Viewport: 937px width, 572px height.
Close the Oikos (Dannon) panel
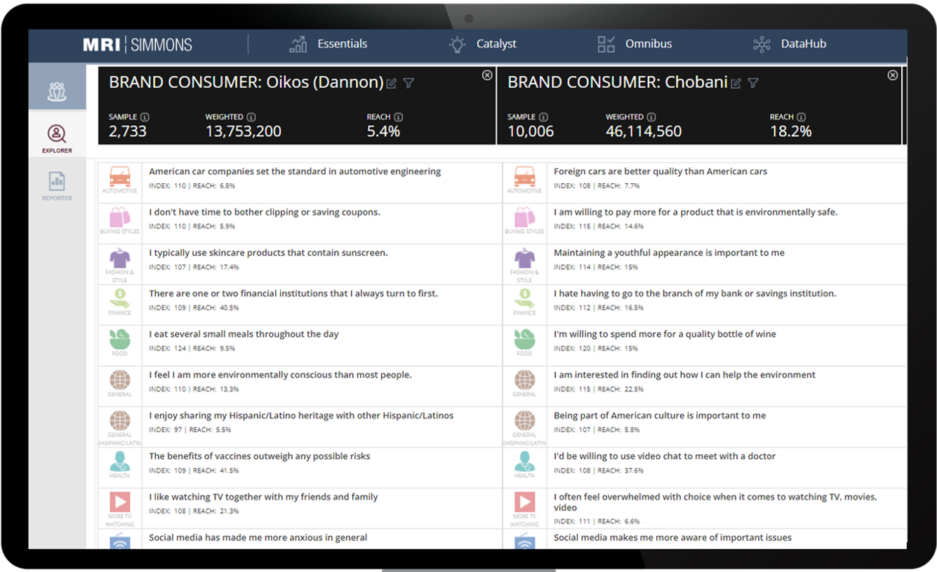coord(487,75)
